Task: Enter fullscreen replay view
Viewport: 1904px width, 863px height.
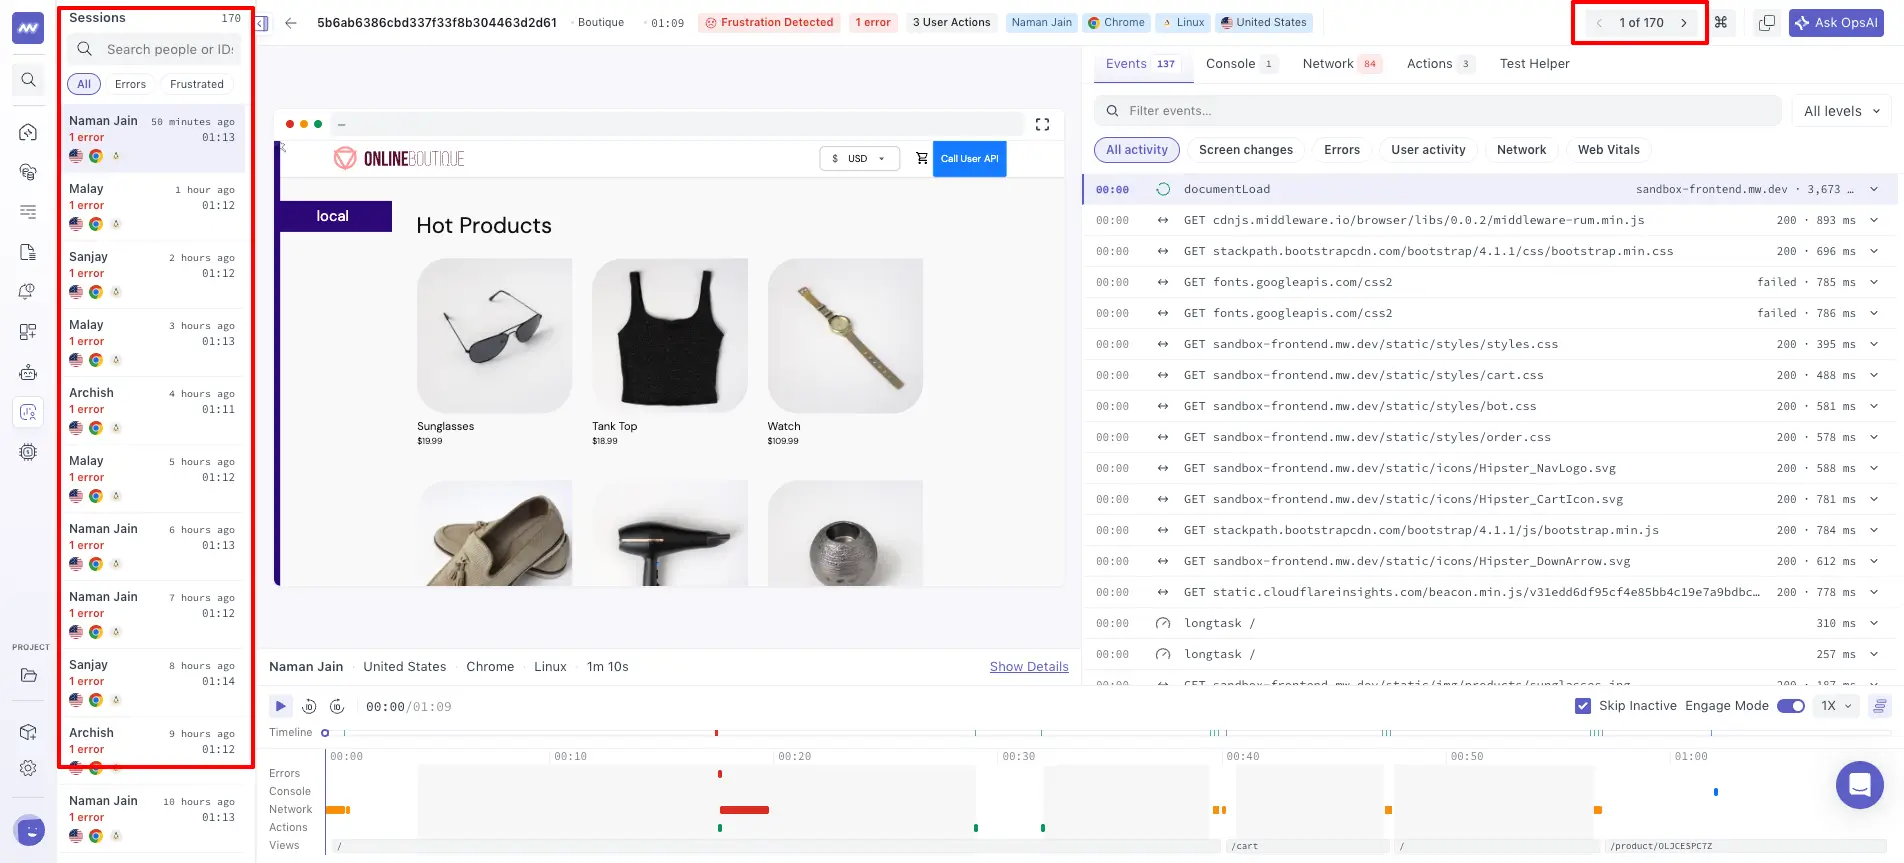Action: coord(1042,124)
